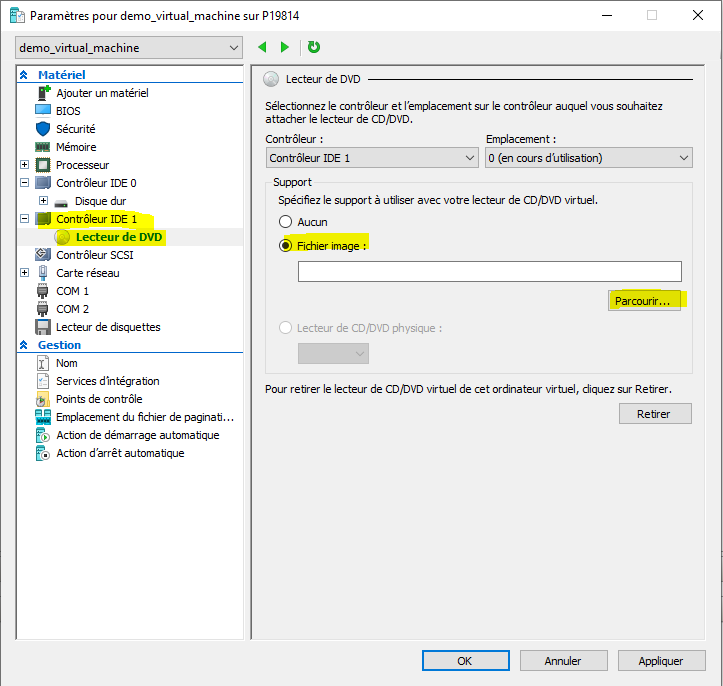Viewport: 723px width, 686px height.
Task: Click the Action de démarrage automatique icon
Action: pyautogui.click(x=42, y=435)
